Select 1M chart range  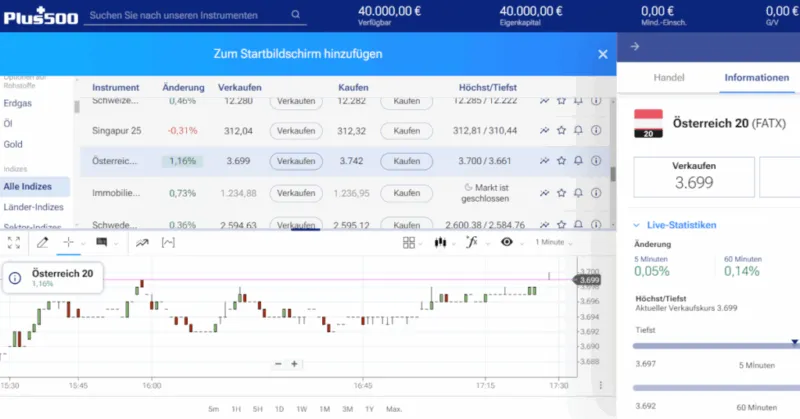(x=324, y=409)
